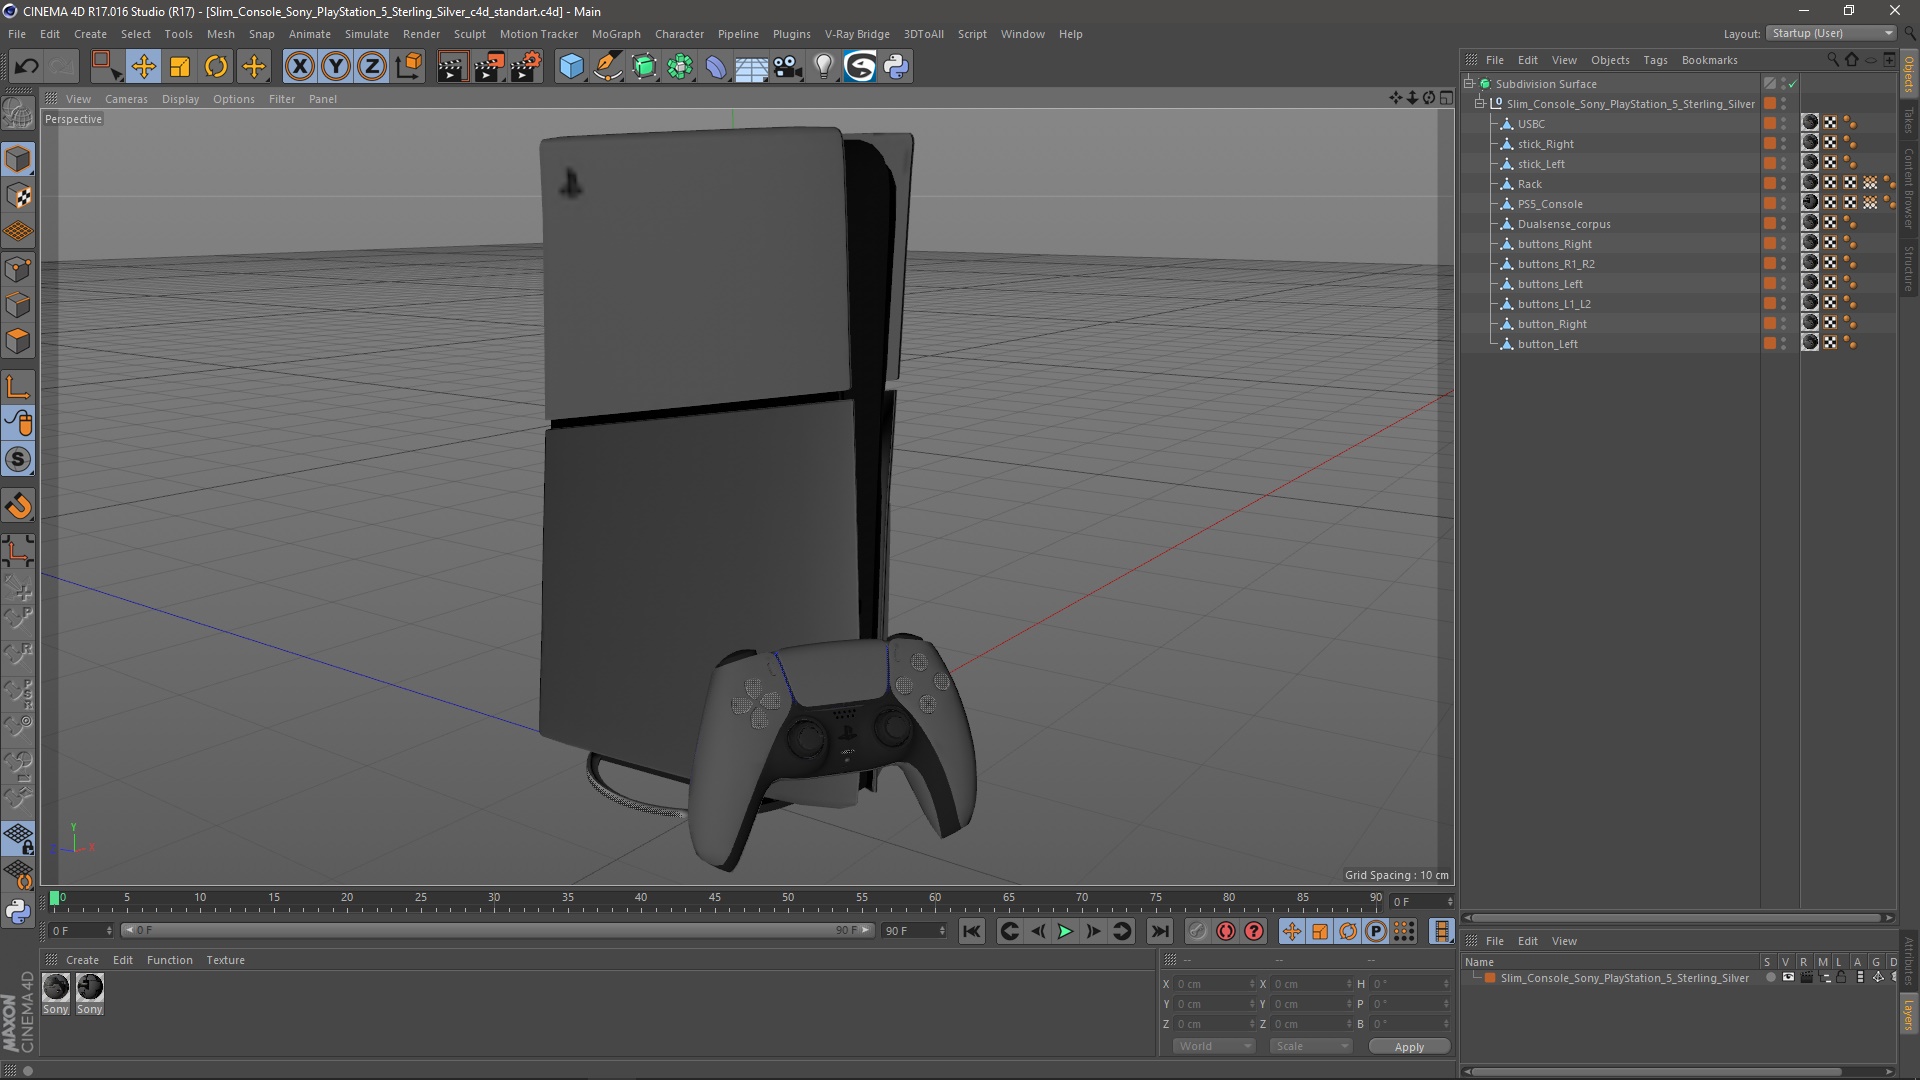
Task: Select PS5_Console object in tree
Action: (1550, 204)
